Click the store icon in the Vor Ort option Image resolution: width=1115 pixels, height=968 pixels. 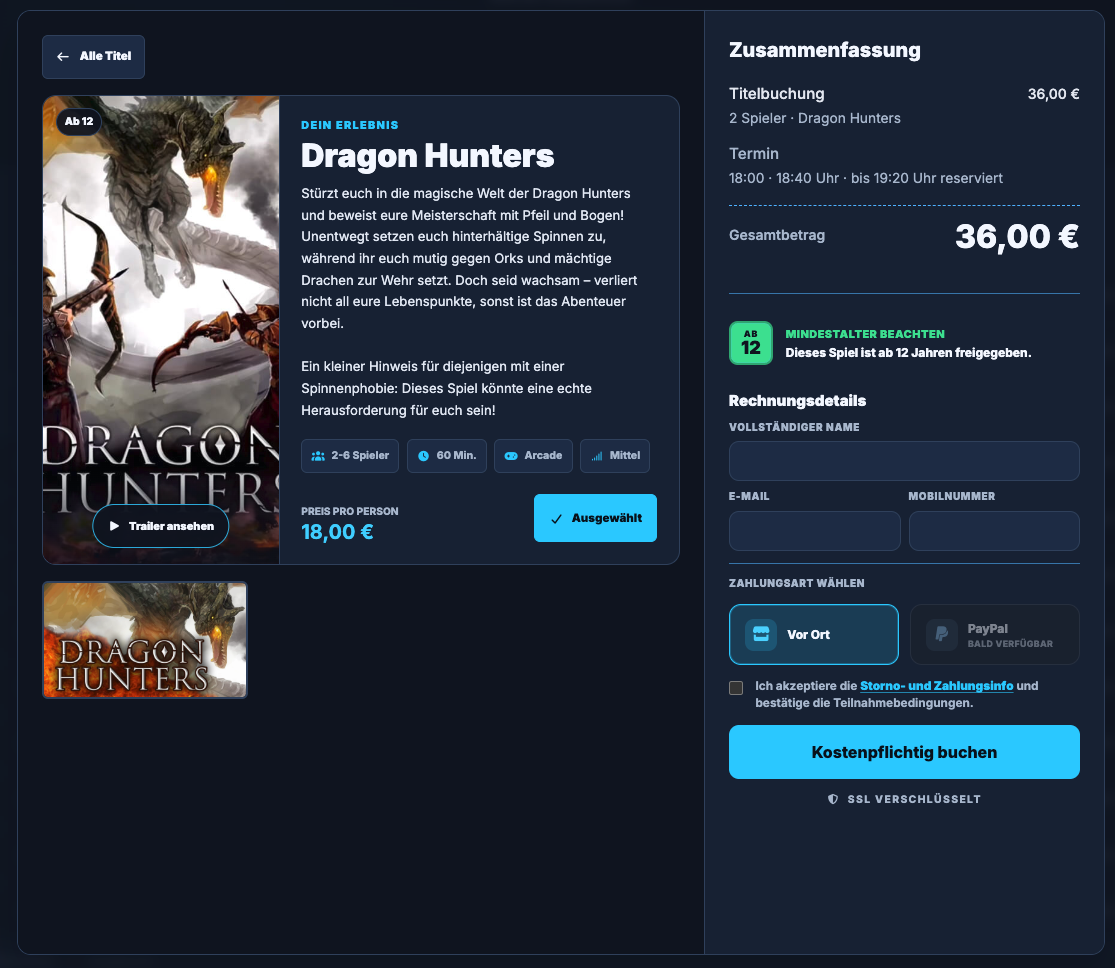(x=761, y=634)
